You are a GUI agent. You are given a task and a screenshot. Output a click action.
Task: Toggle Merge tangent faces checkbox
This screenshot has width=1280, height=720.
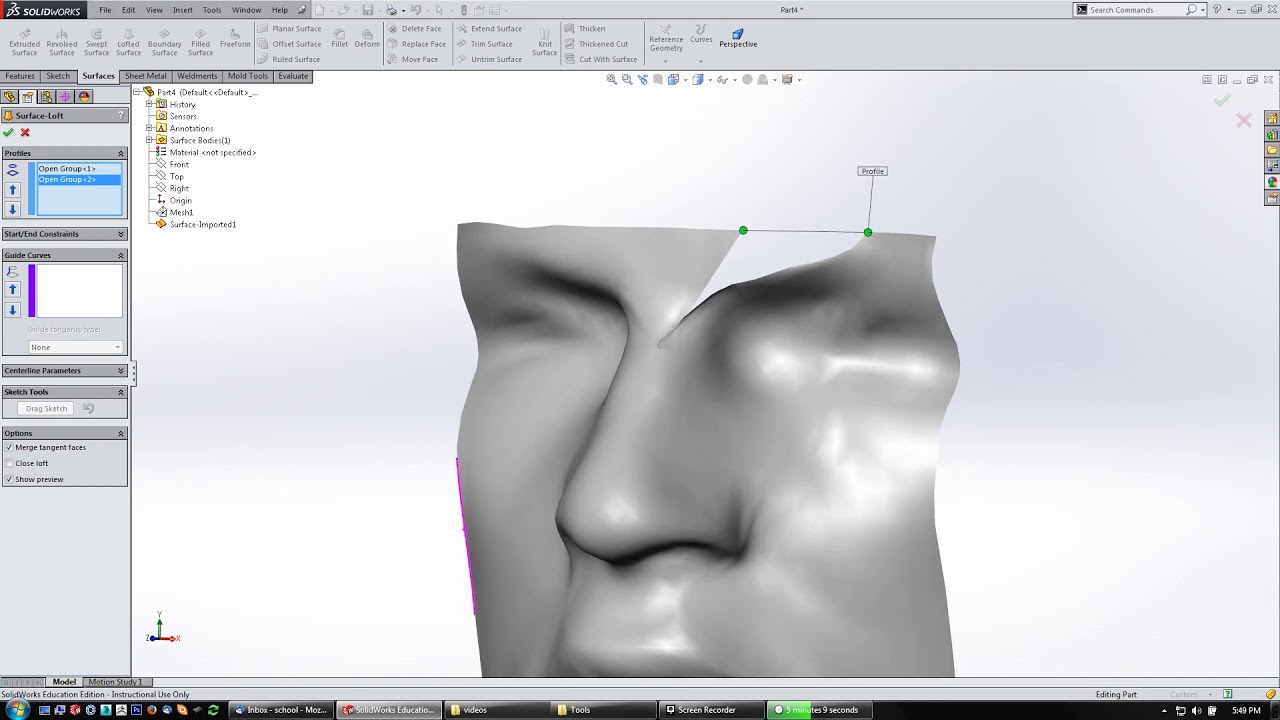pyautogui.click(x=9, y=447)
